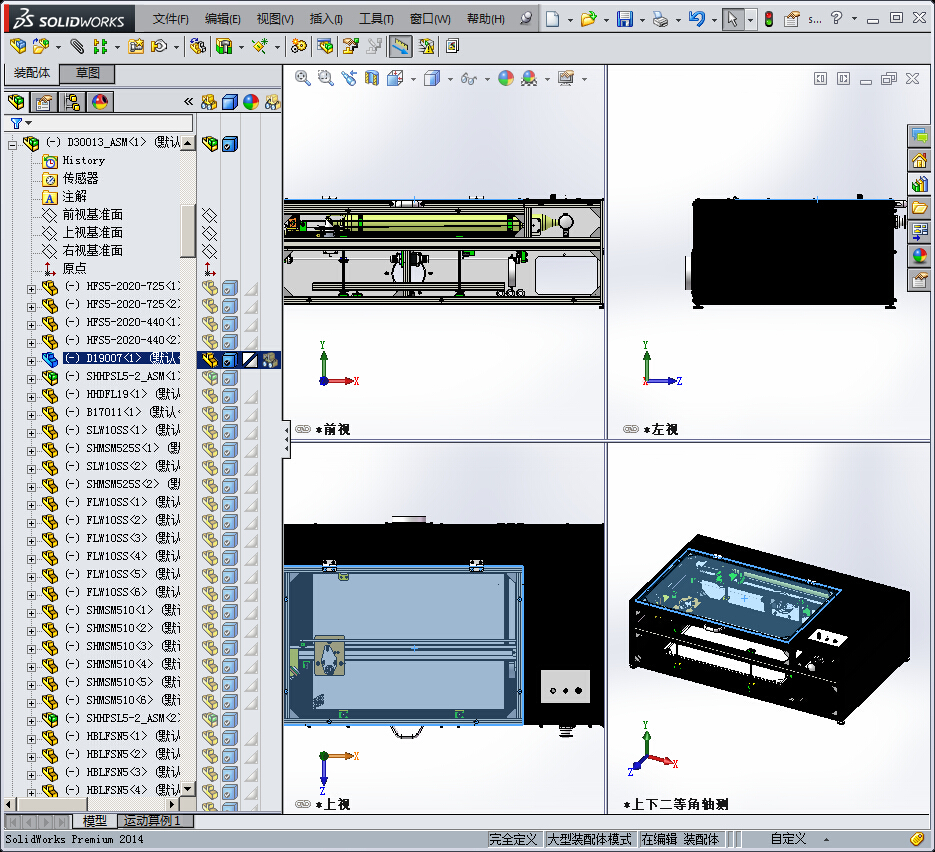
Task: Toggle transparency for the D19007<1> row
Action: (250, 360)
